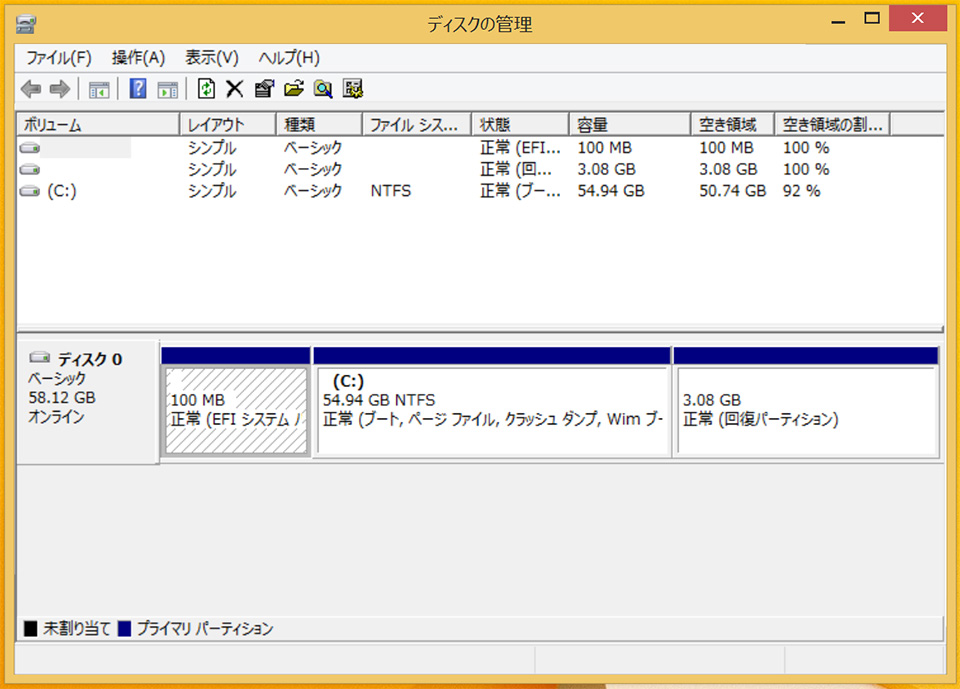The image size is (960, 689).
Task: Click the Forward arrow toolbar icon
Action: pyautogui.click(x=60, y=89)
